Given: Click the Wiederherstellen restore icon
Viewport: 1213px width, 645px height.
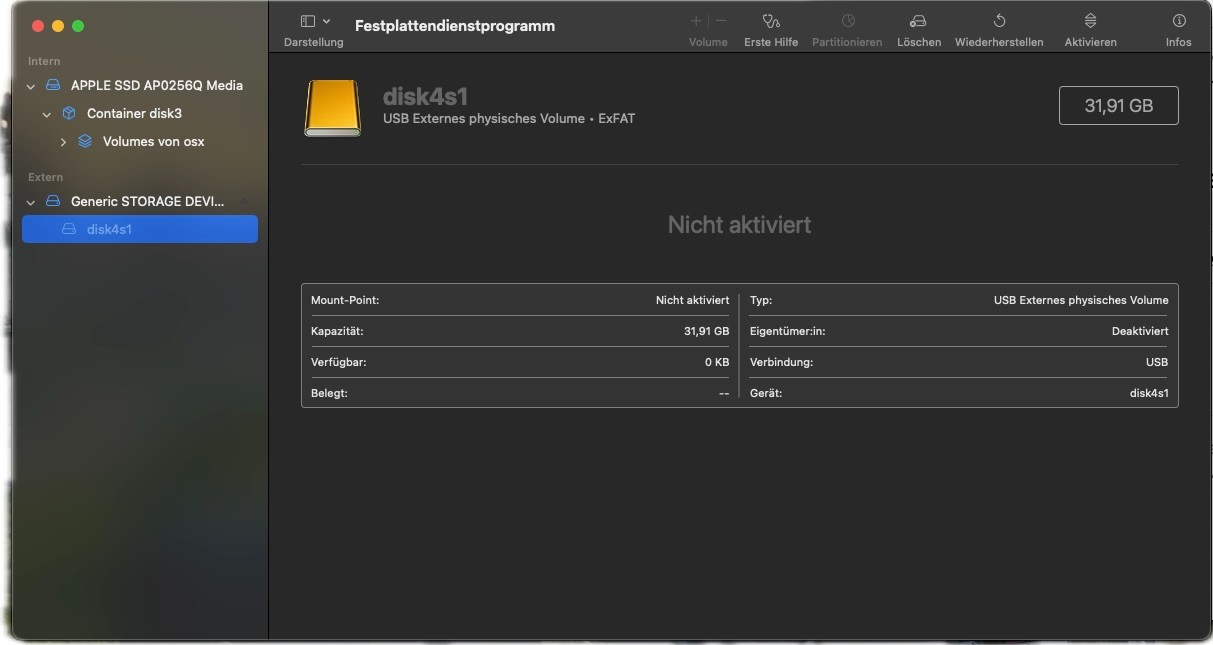Looking at the screenshot, I should pyautogui.click(x=999, y=21).
